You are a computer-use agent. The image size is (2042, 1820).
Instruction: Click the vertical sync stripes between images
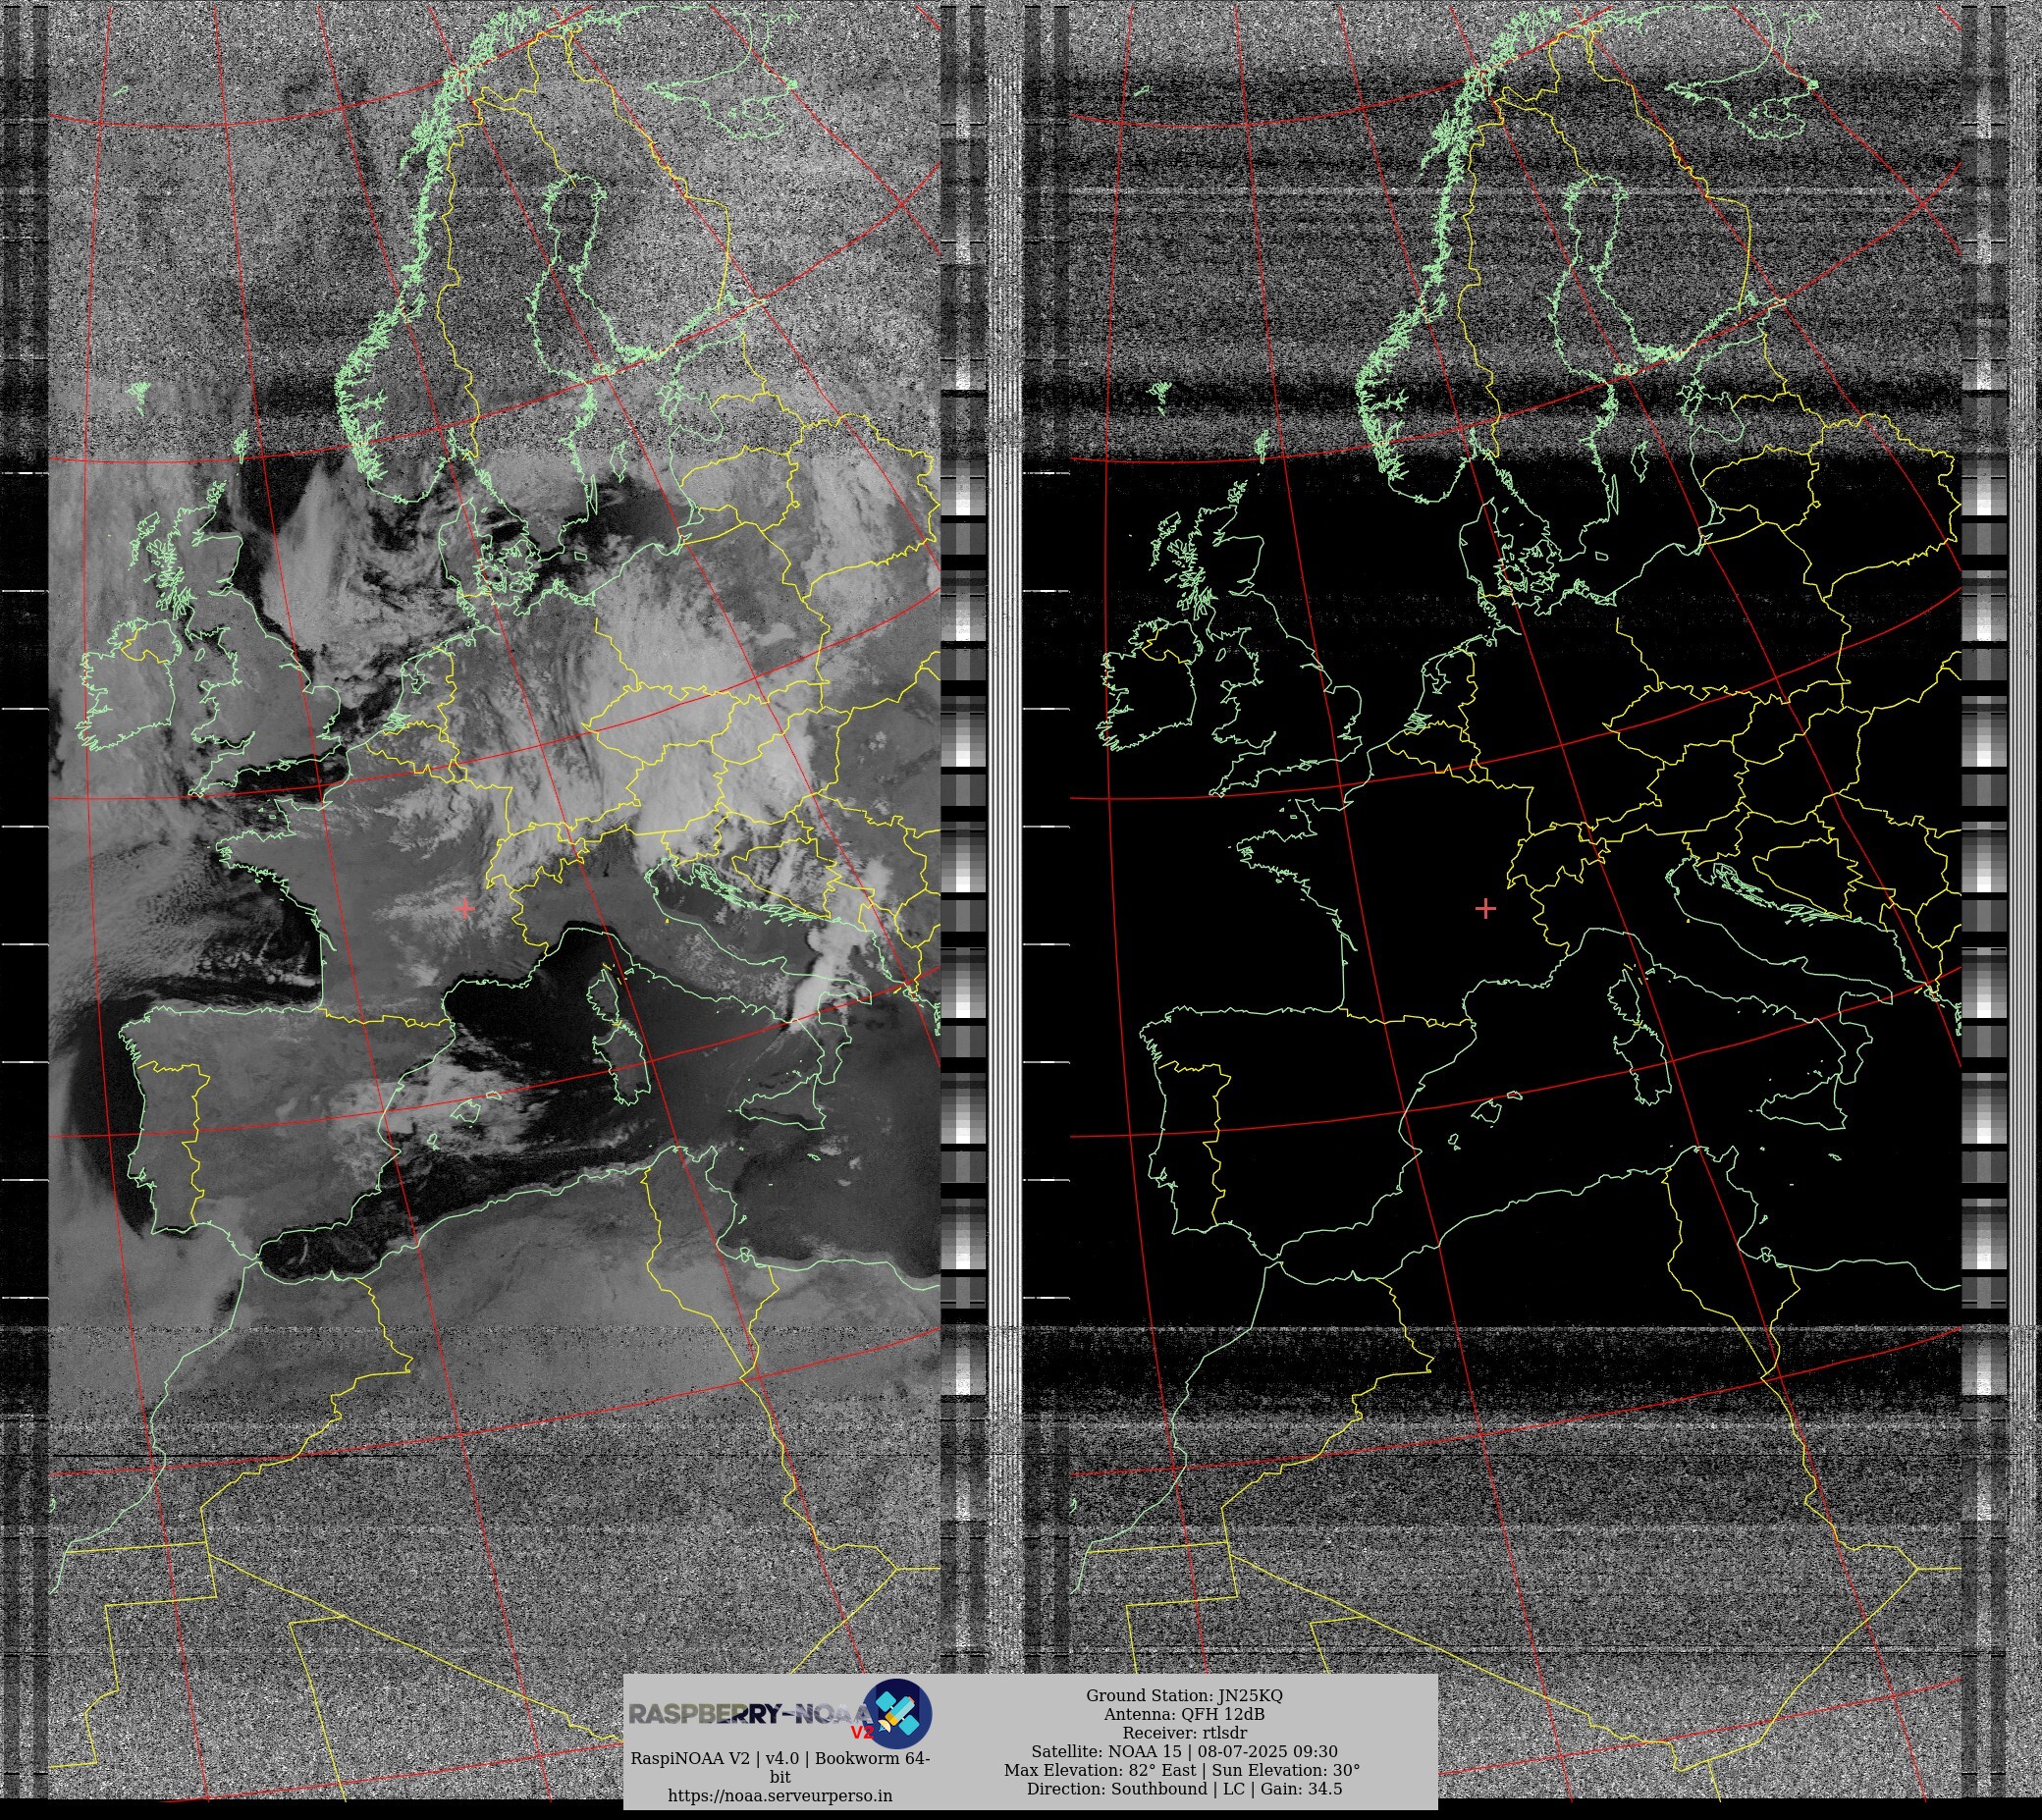point(1005,900)
